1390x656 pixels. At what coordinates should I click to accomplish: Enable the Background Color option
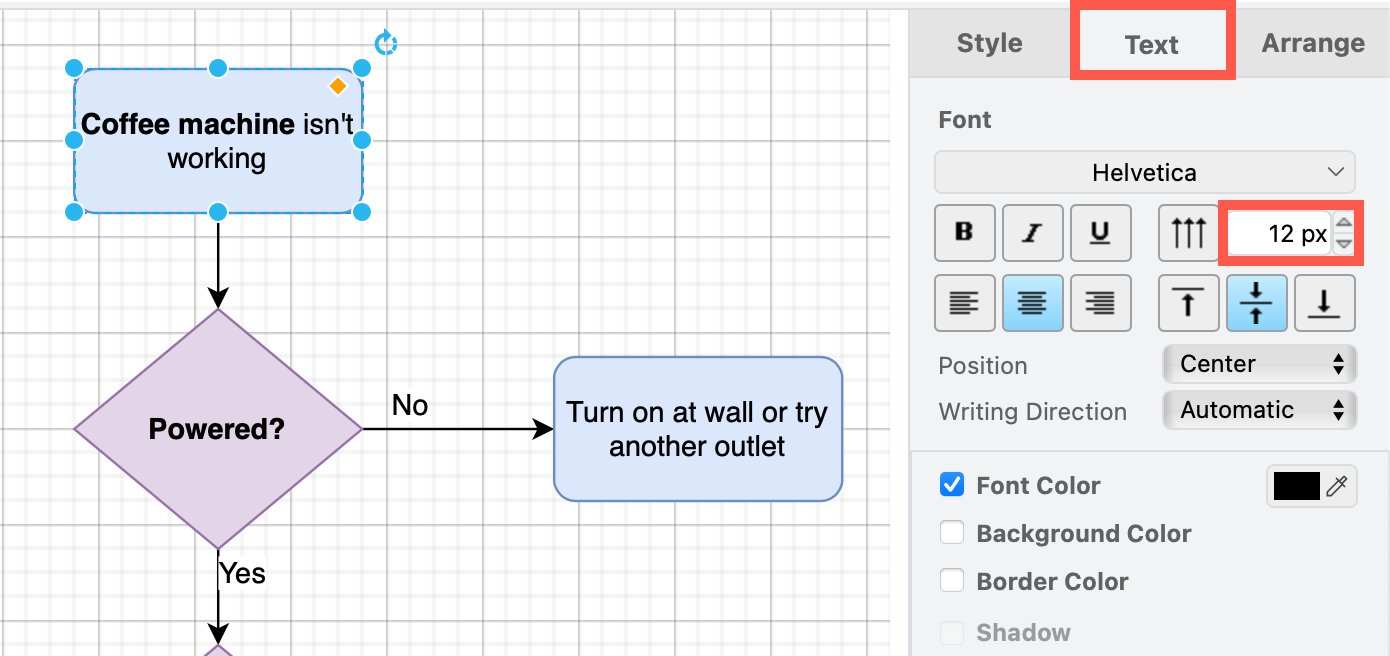pos(951,532)
